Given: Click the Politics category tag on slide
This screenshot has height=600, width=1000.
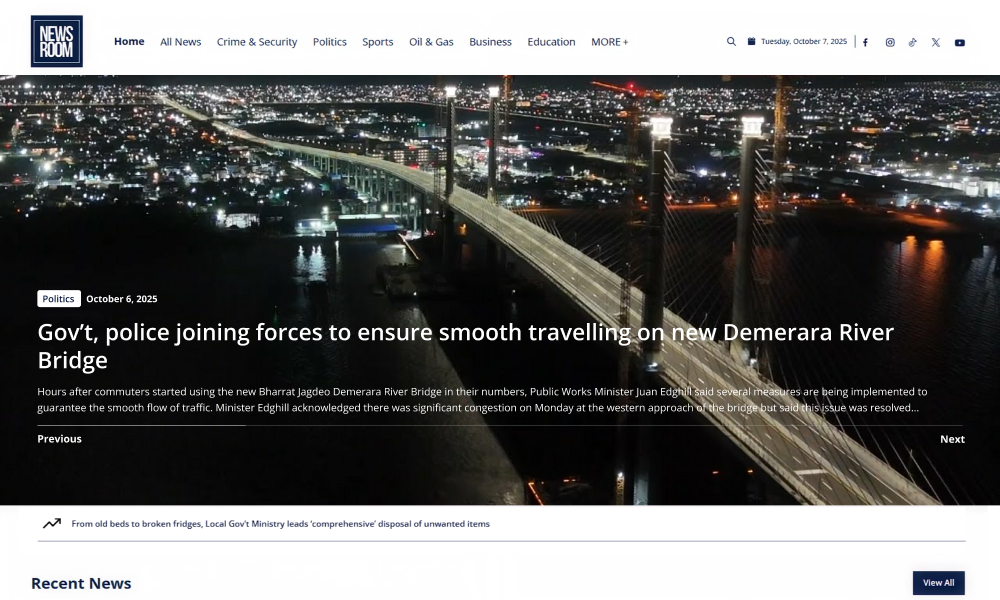Looking at the screenshot, I should click(59, 299).
